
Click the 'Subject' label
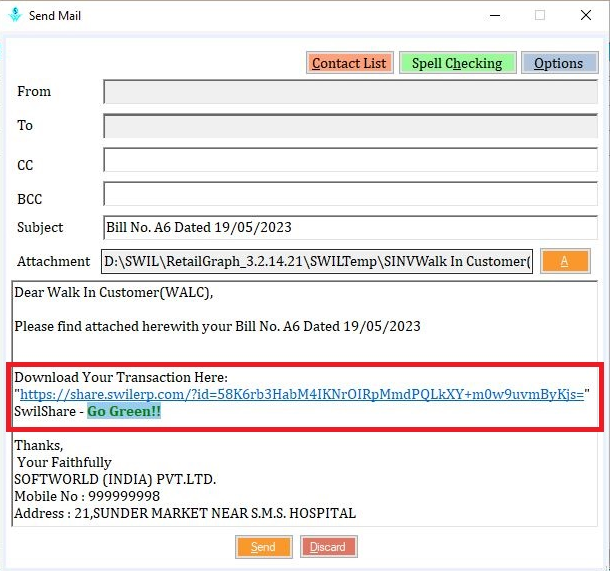pyautogui.click(x=40, y=228)
